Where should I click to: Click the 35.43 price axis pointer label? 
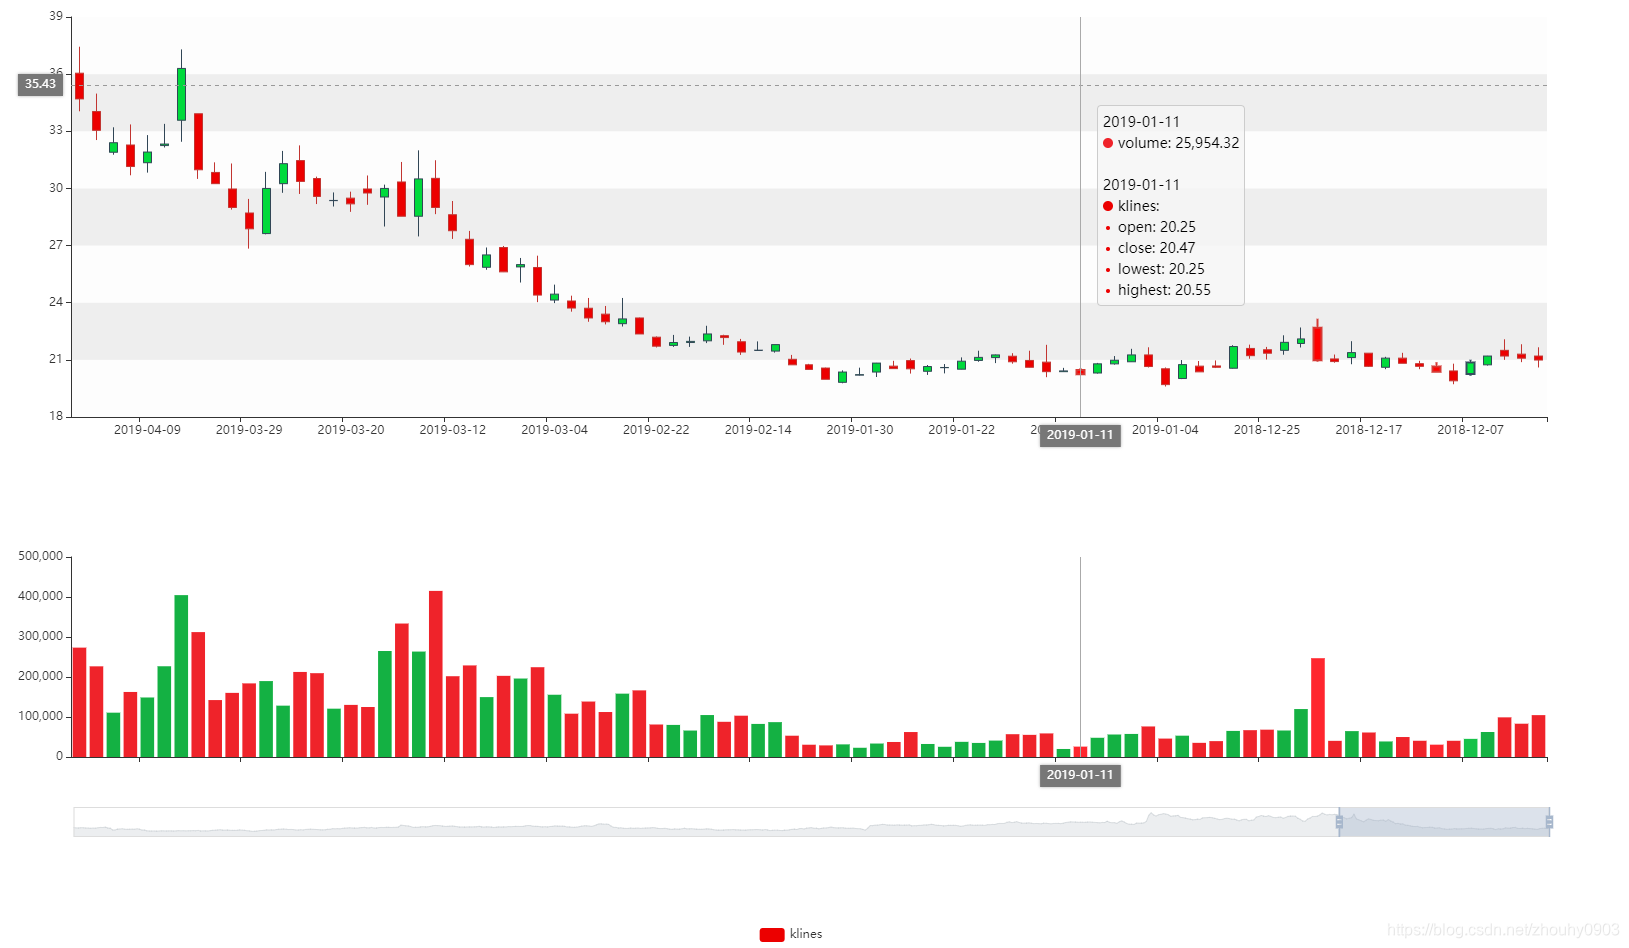(x=41, y=84)
